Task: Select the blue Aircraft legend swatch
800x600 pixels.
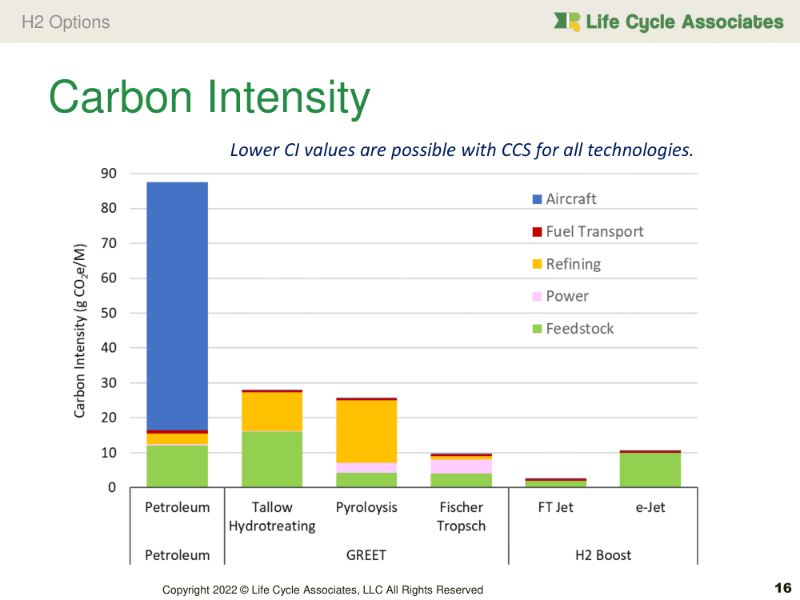Action: coord(536,199)
